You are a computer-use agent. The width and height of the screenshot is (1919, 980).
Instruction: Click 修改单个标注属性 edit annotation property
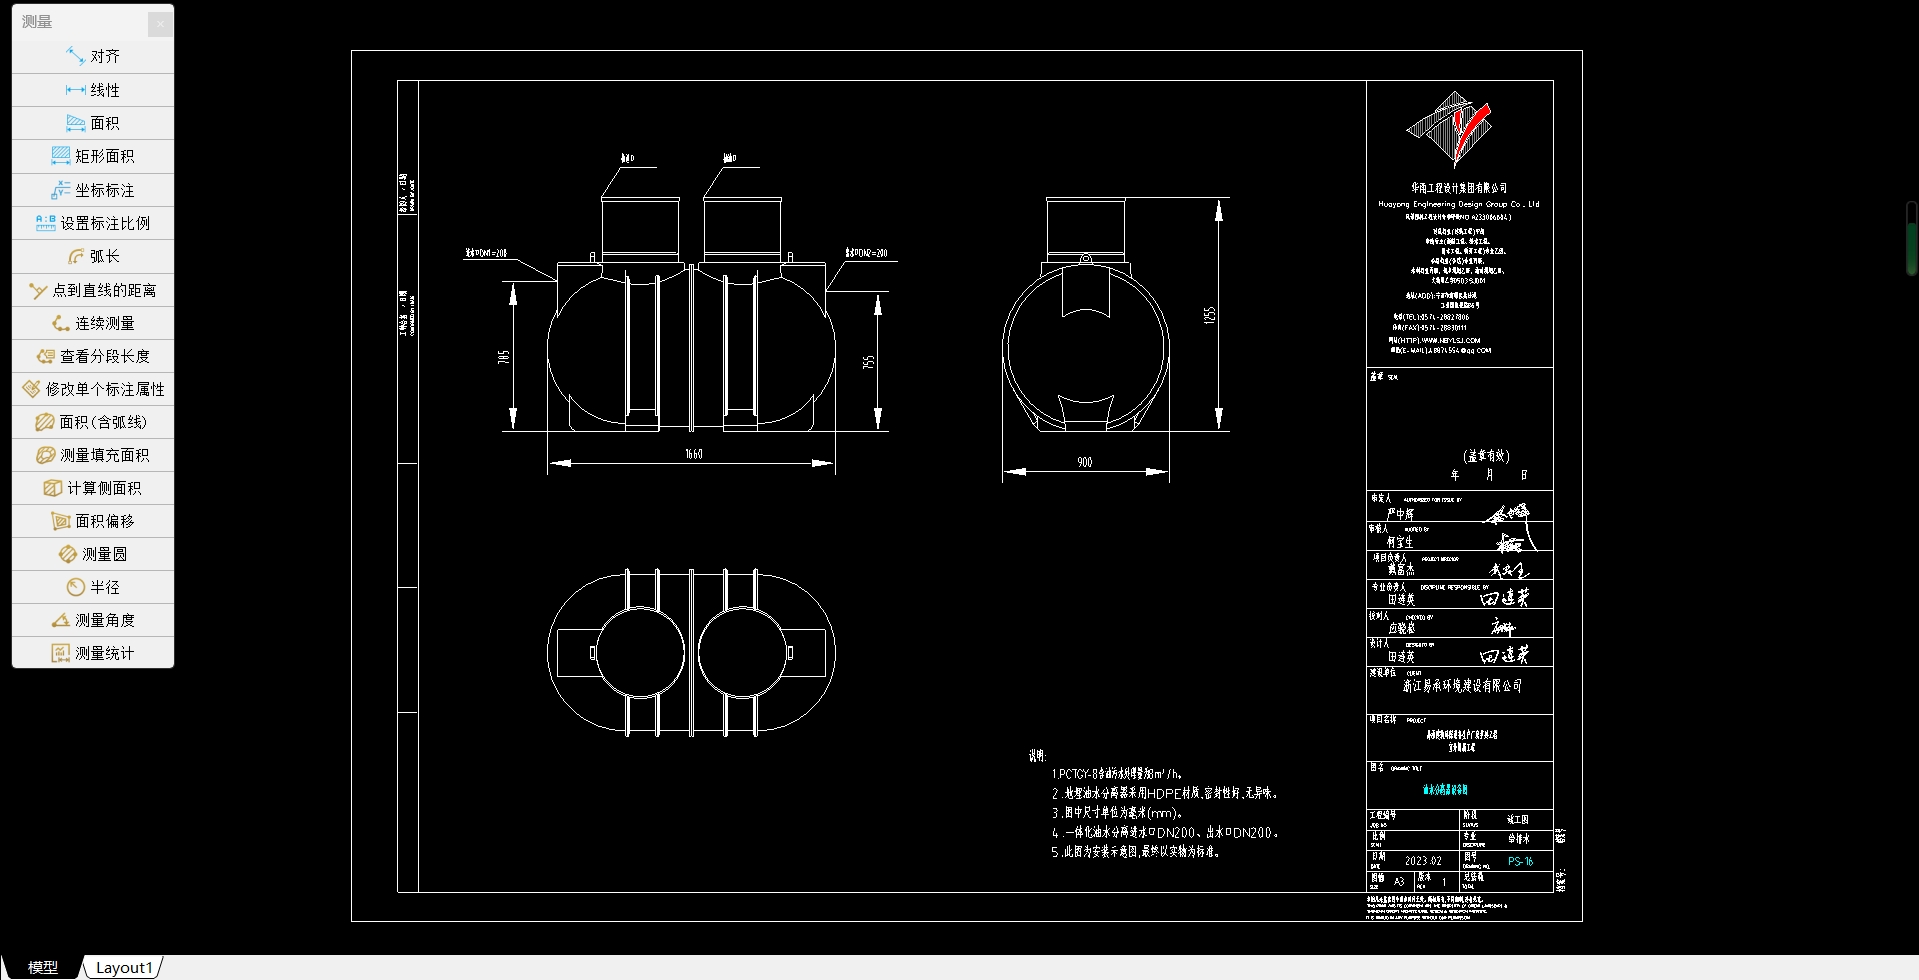coord(93,389)
